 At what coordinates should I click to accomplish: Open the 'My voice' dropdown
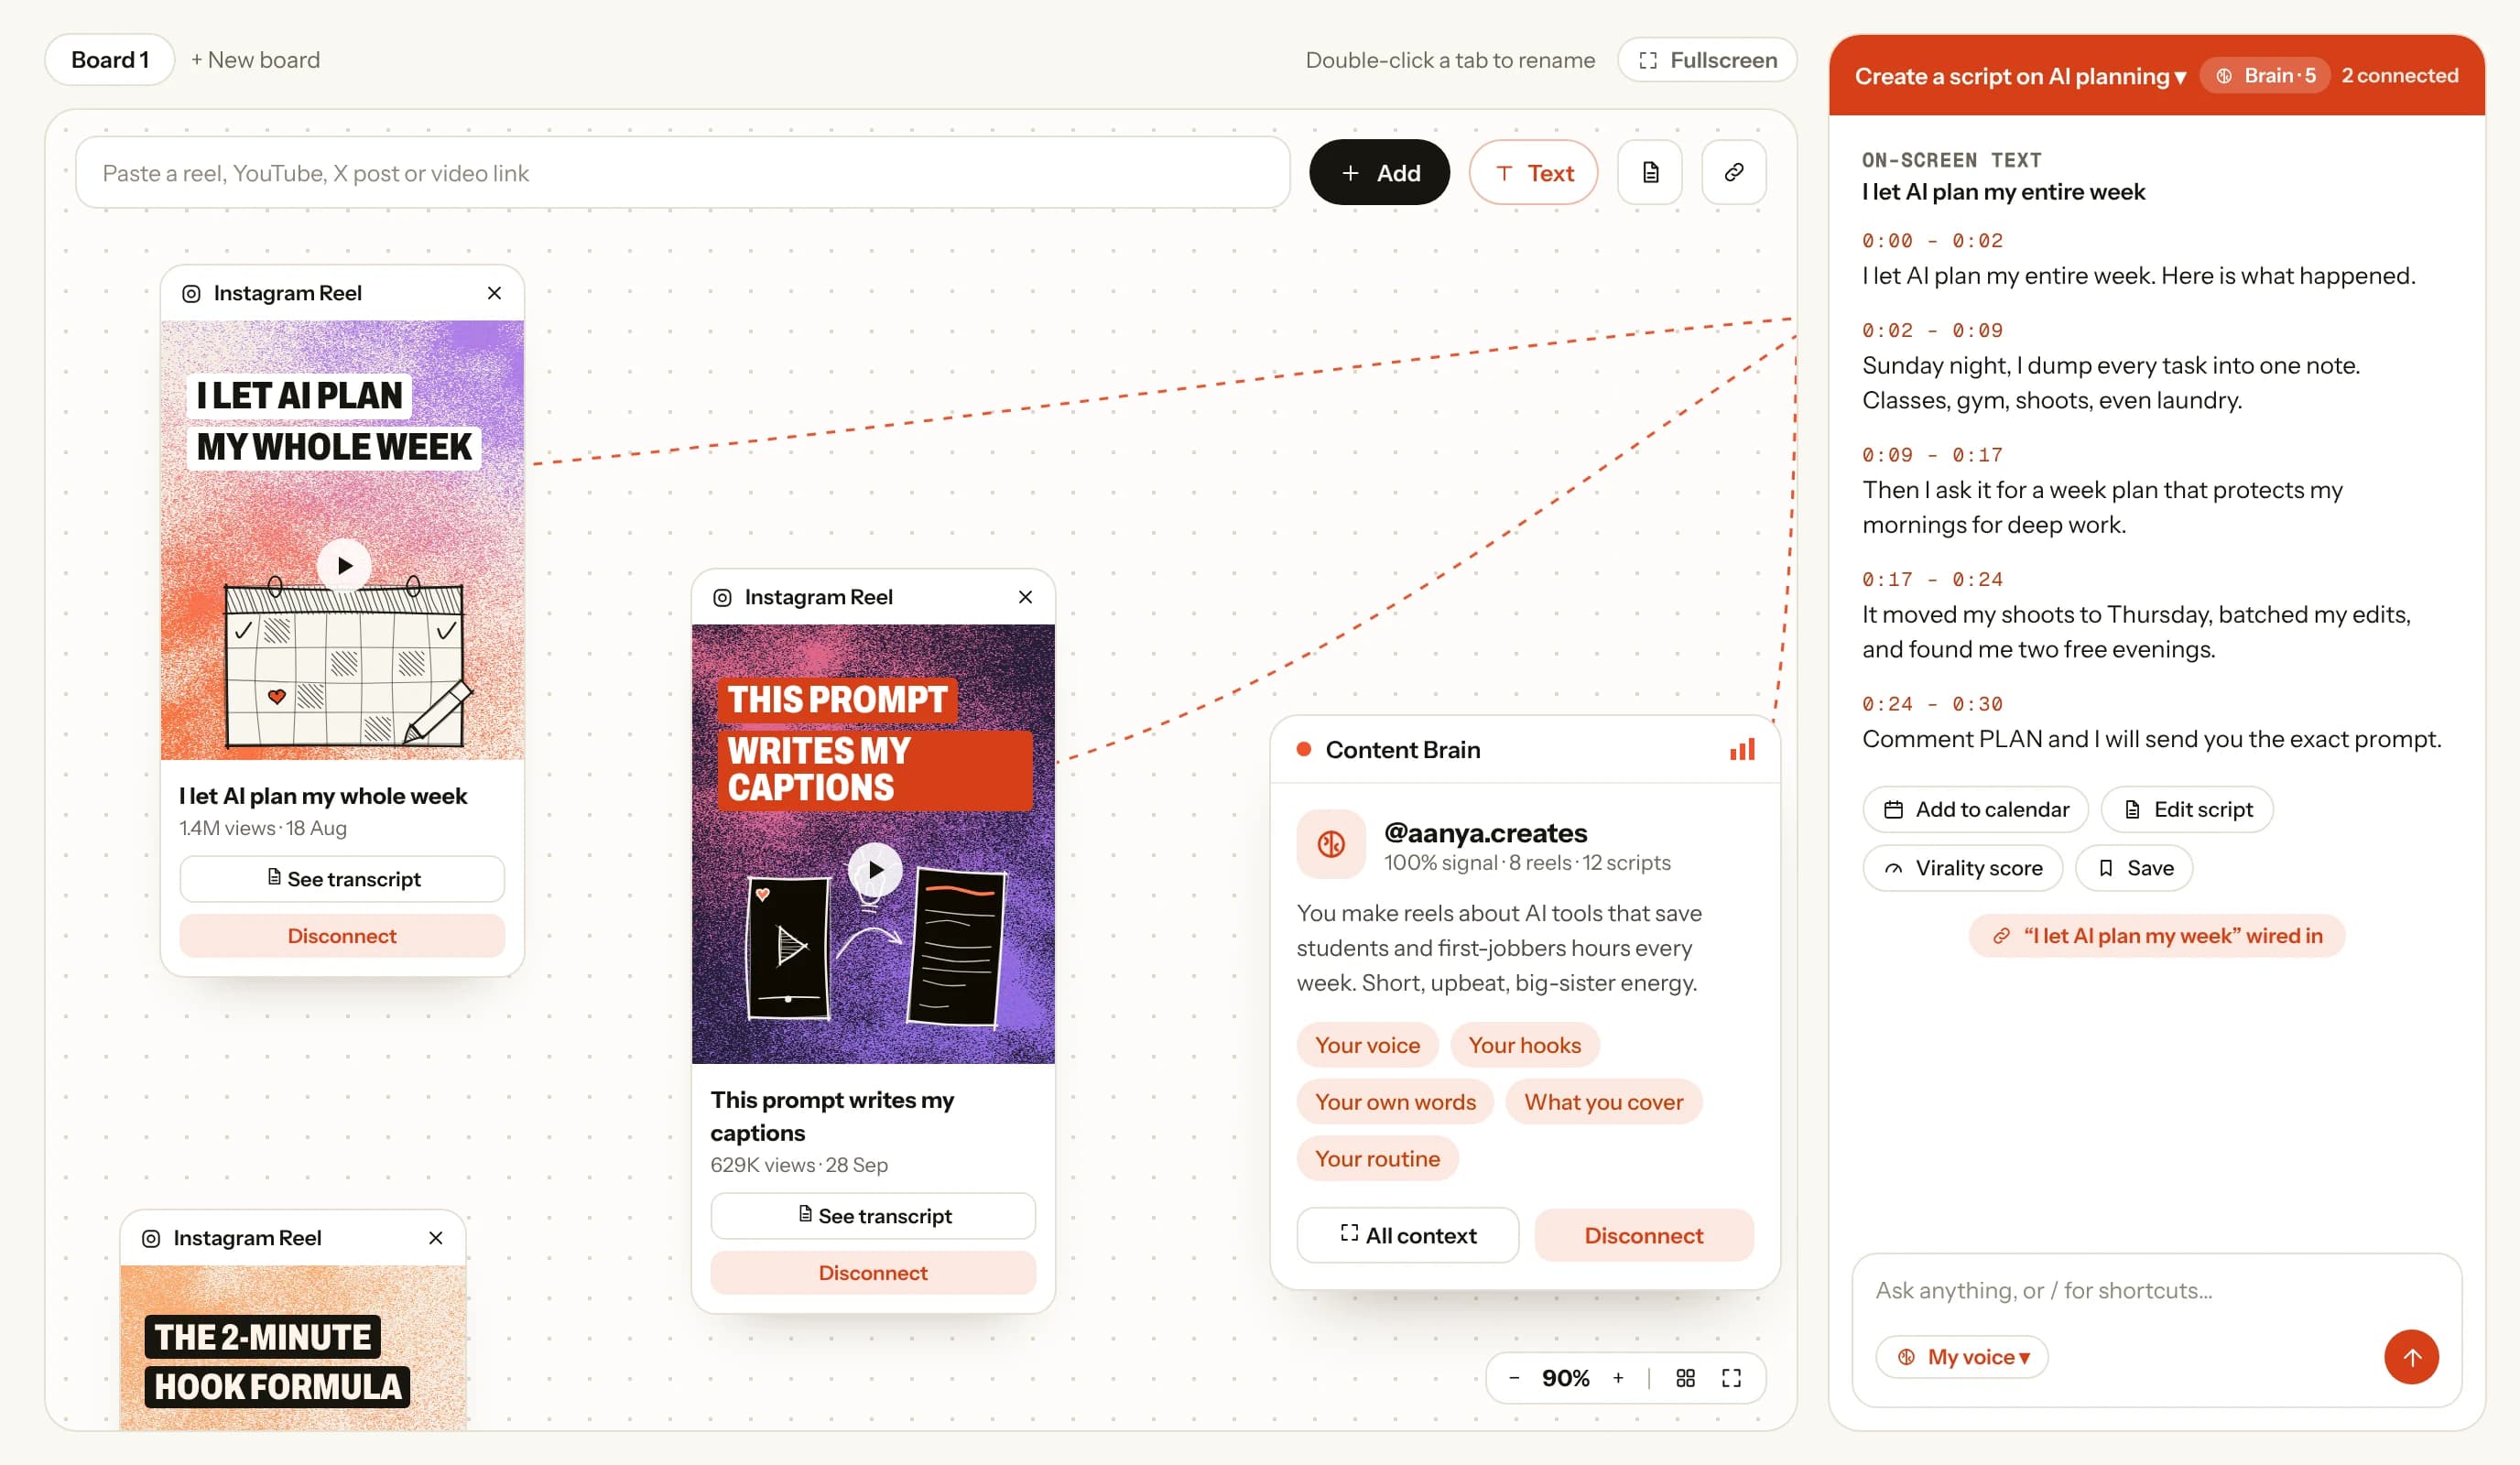tap(1961, 1357)
